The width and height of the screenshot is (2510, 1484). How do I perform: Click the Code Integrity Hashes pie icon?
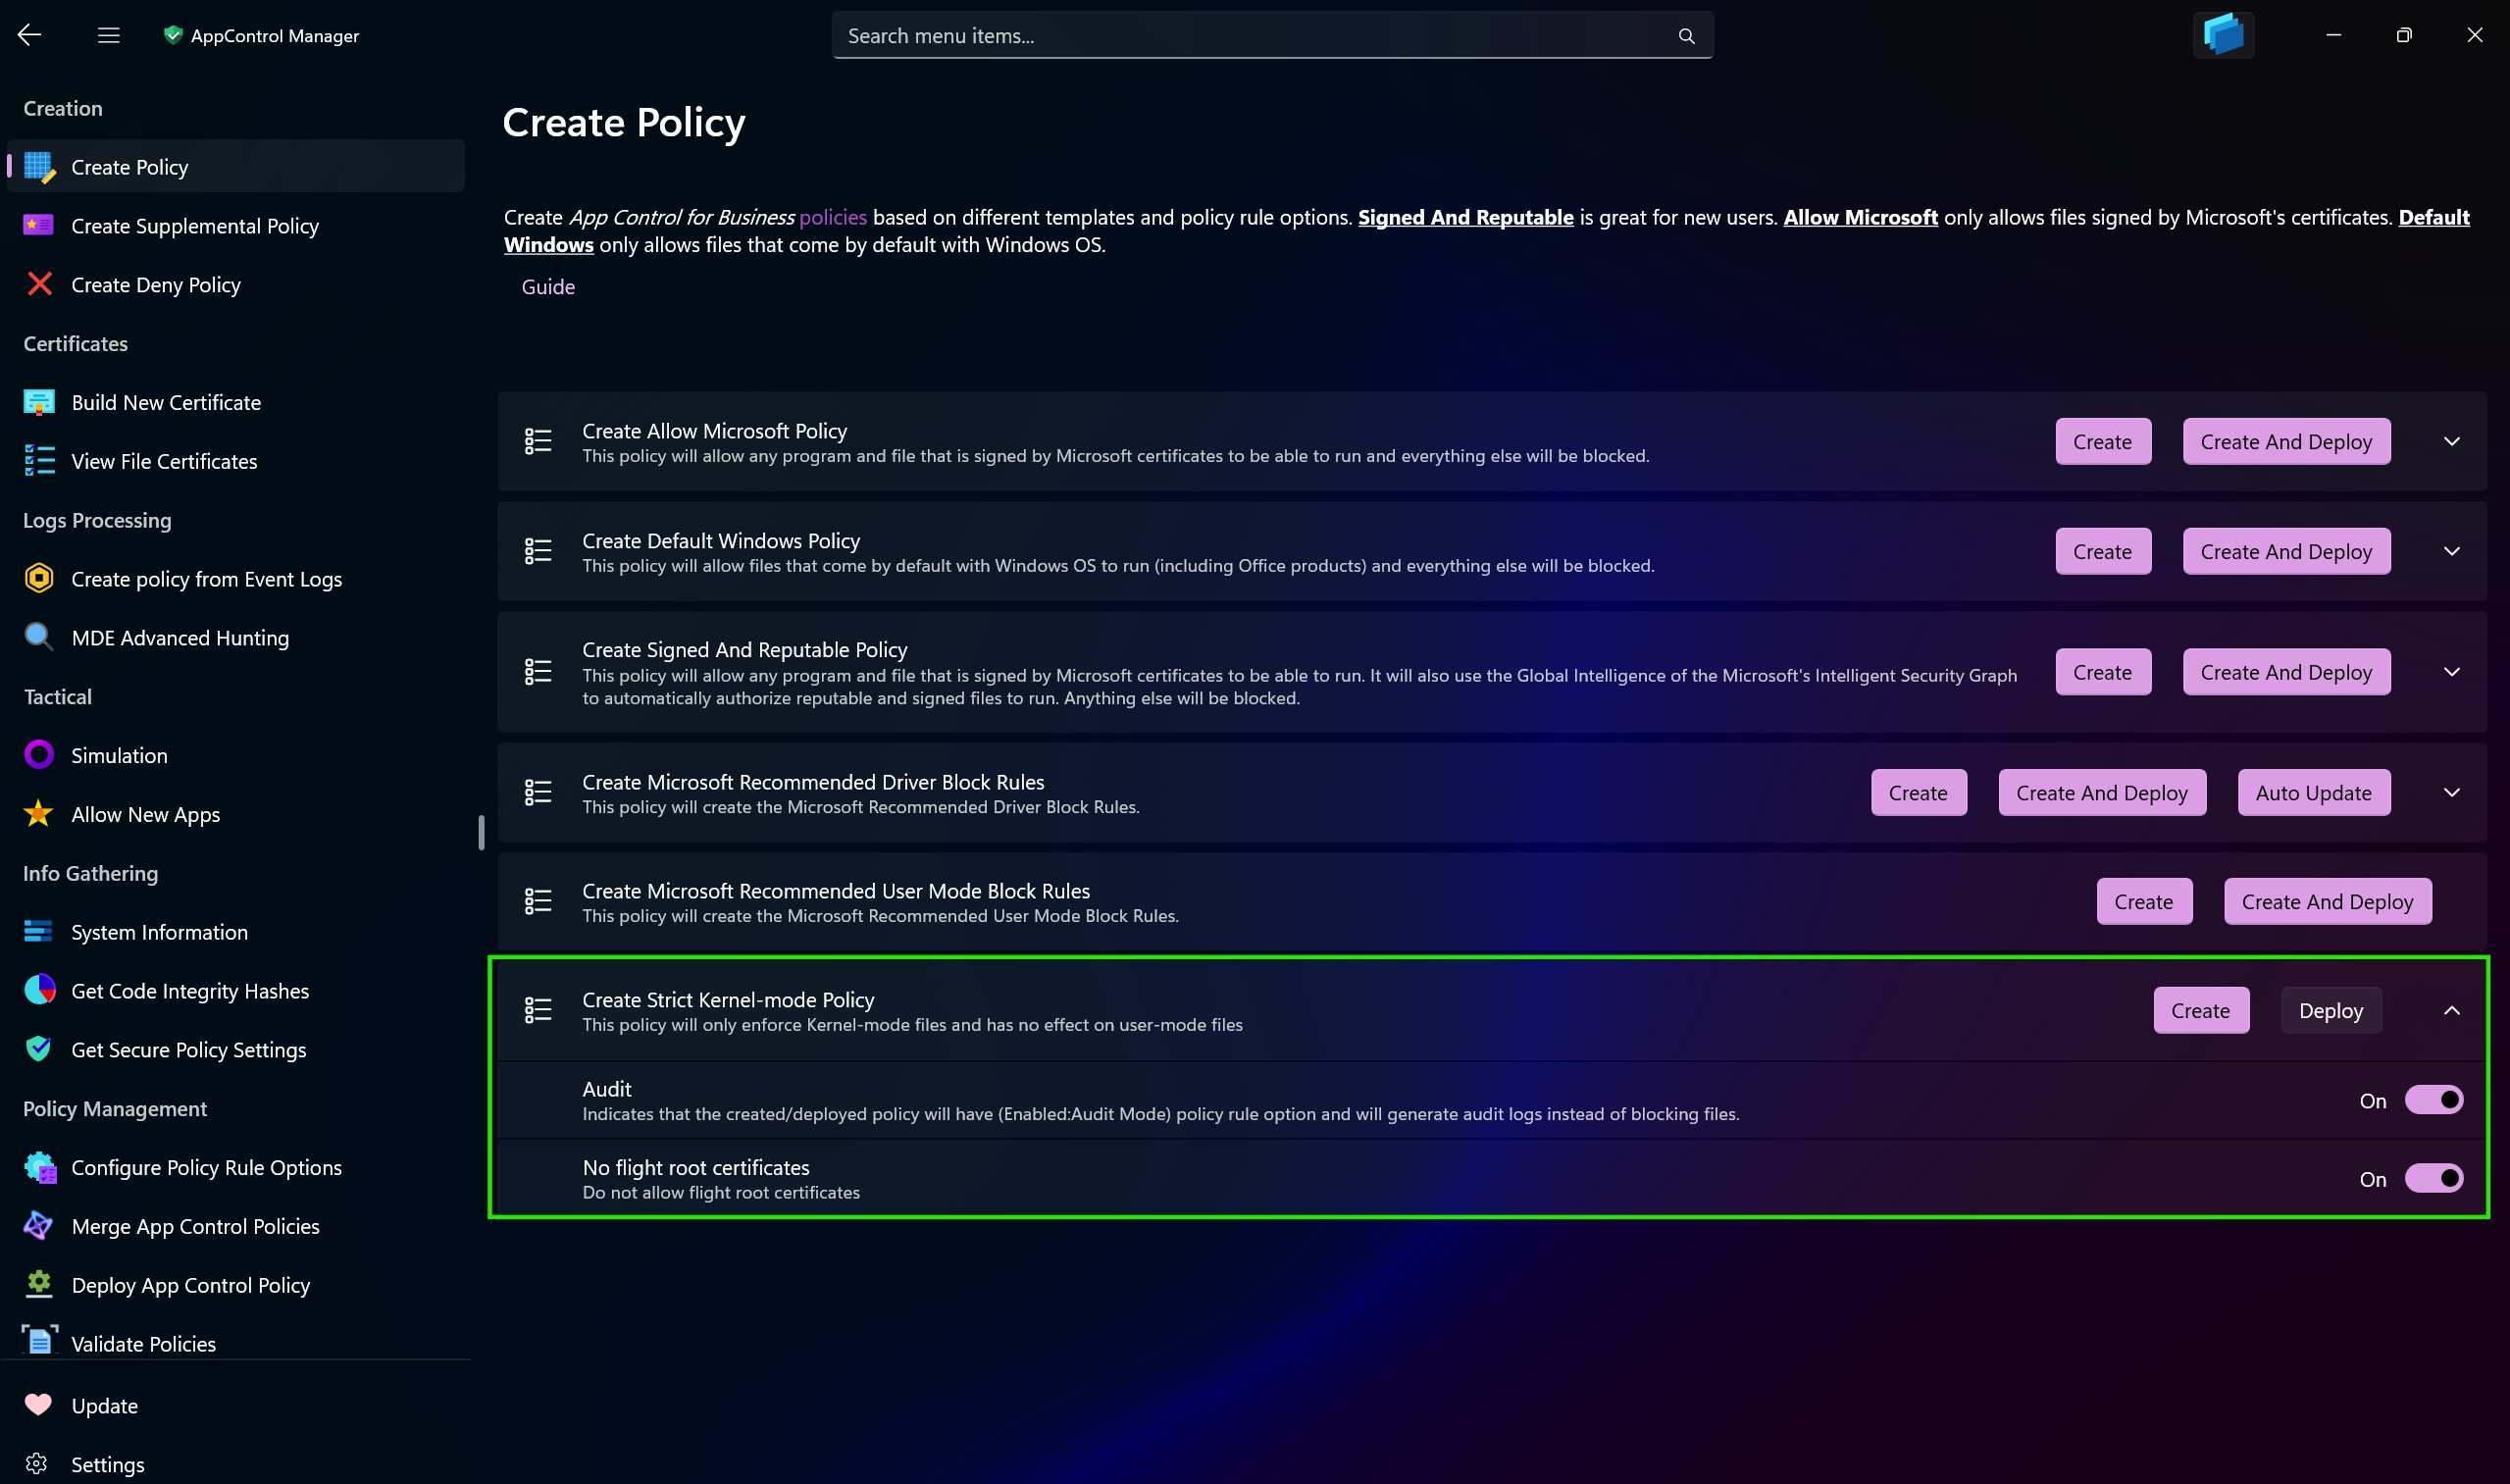coord(39,990)
